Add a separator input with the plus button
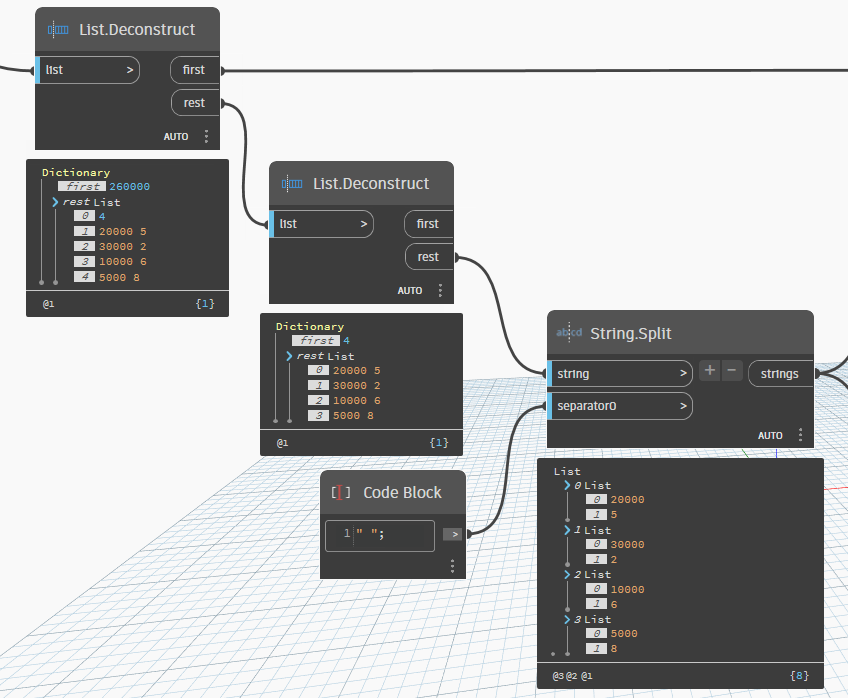The image size is (848, 698). tap(710, 371)
